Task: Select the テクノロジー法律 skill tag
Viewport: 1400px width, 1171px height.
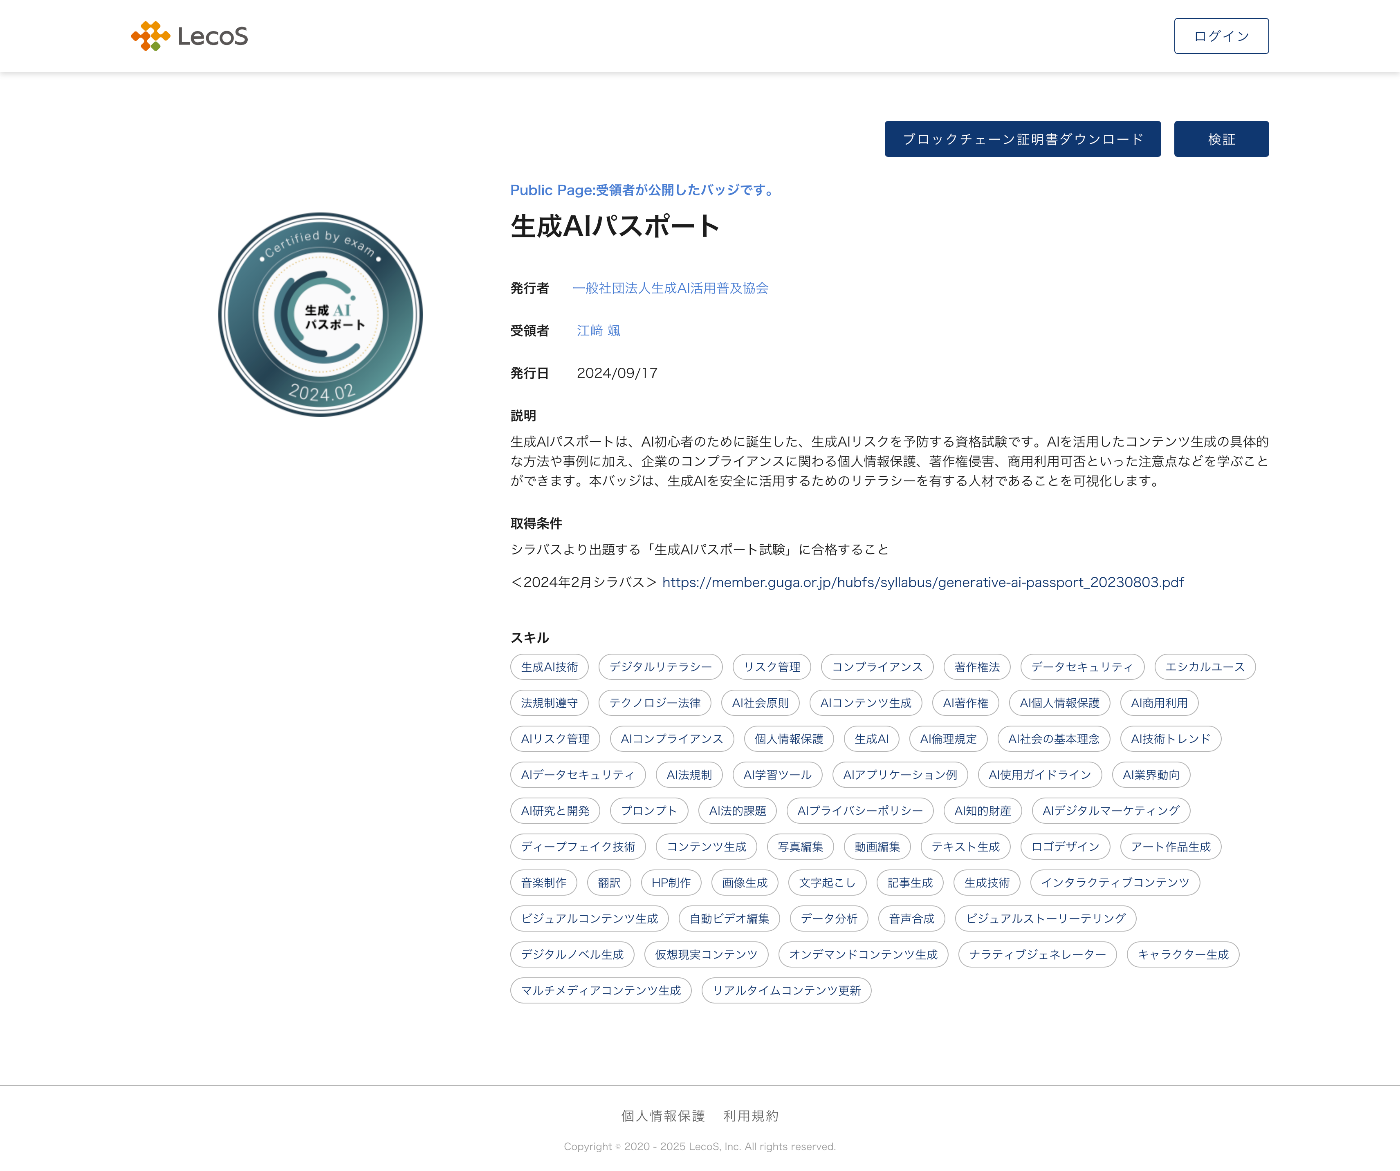Action: pos(655,703)
